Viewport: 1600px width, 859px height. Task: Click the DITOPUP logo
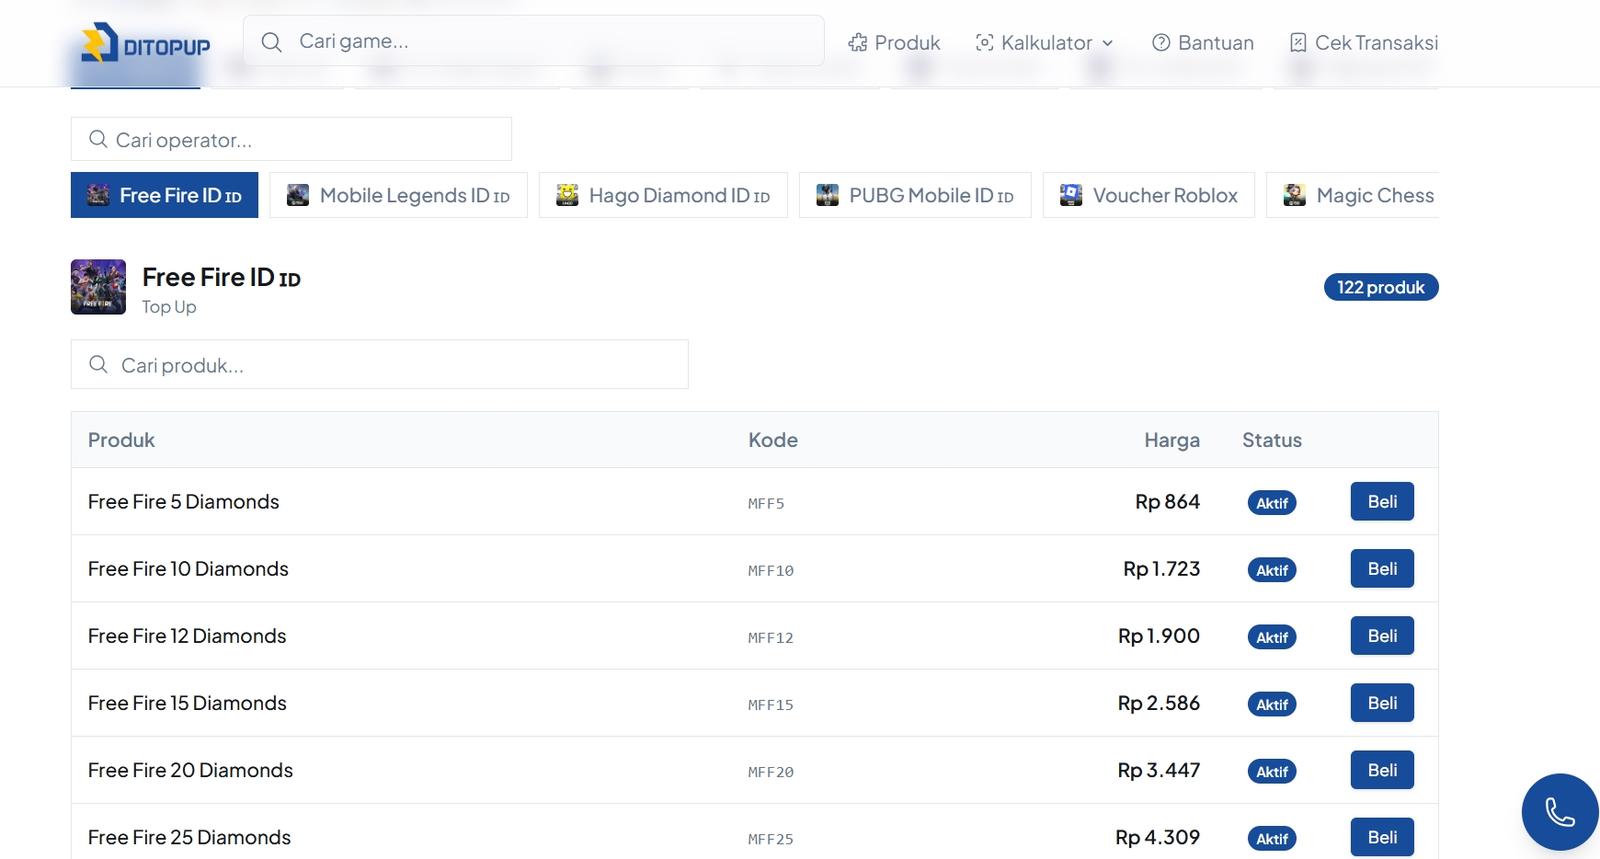pos(146,43)
